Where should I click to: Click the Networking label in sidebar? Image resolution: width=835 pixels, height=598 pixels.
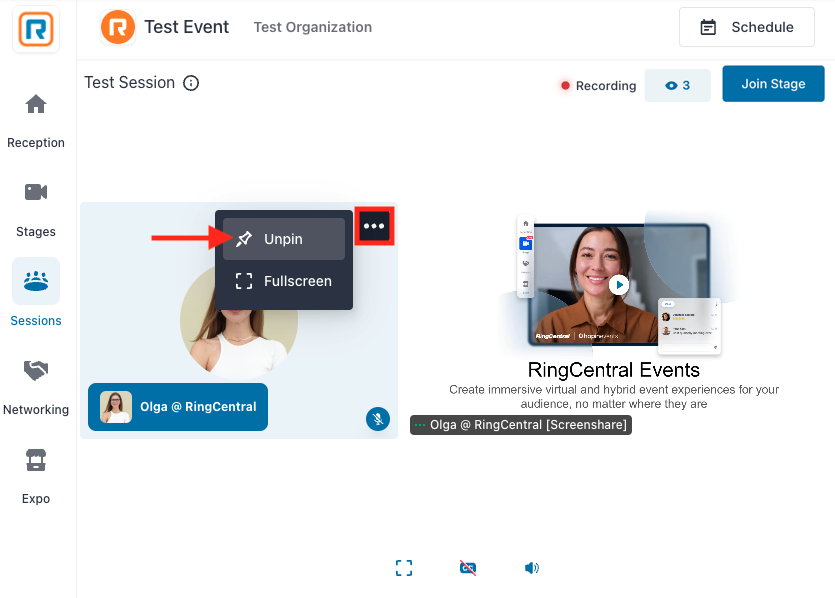coord(36,409)
